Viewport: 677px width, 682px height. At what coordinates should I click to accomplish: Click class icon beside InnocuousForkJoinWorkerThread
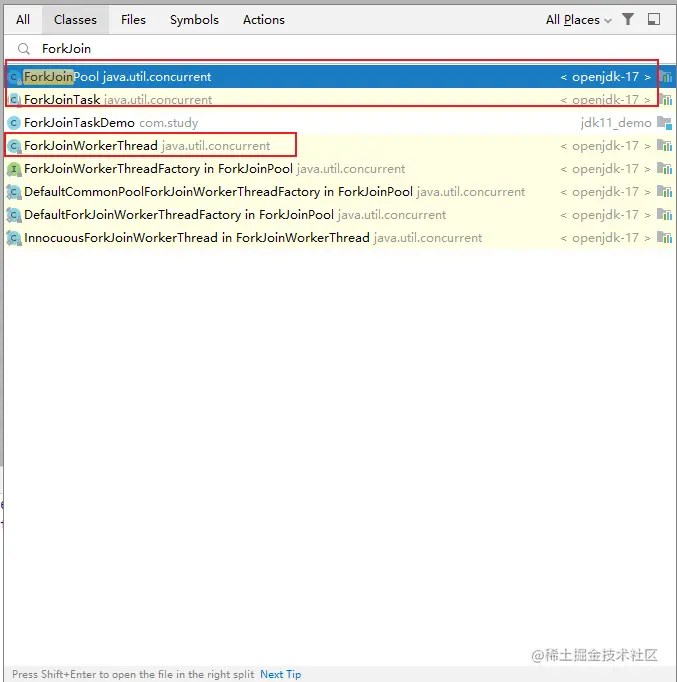click(14, 238)
